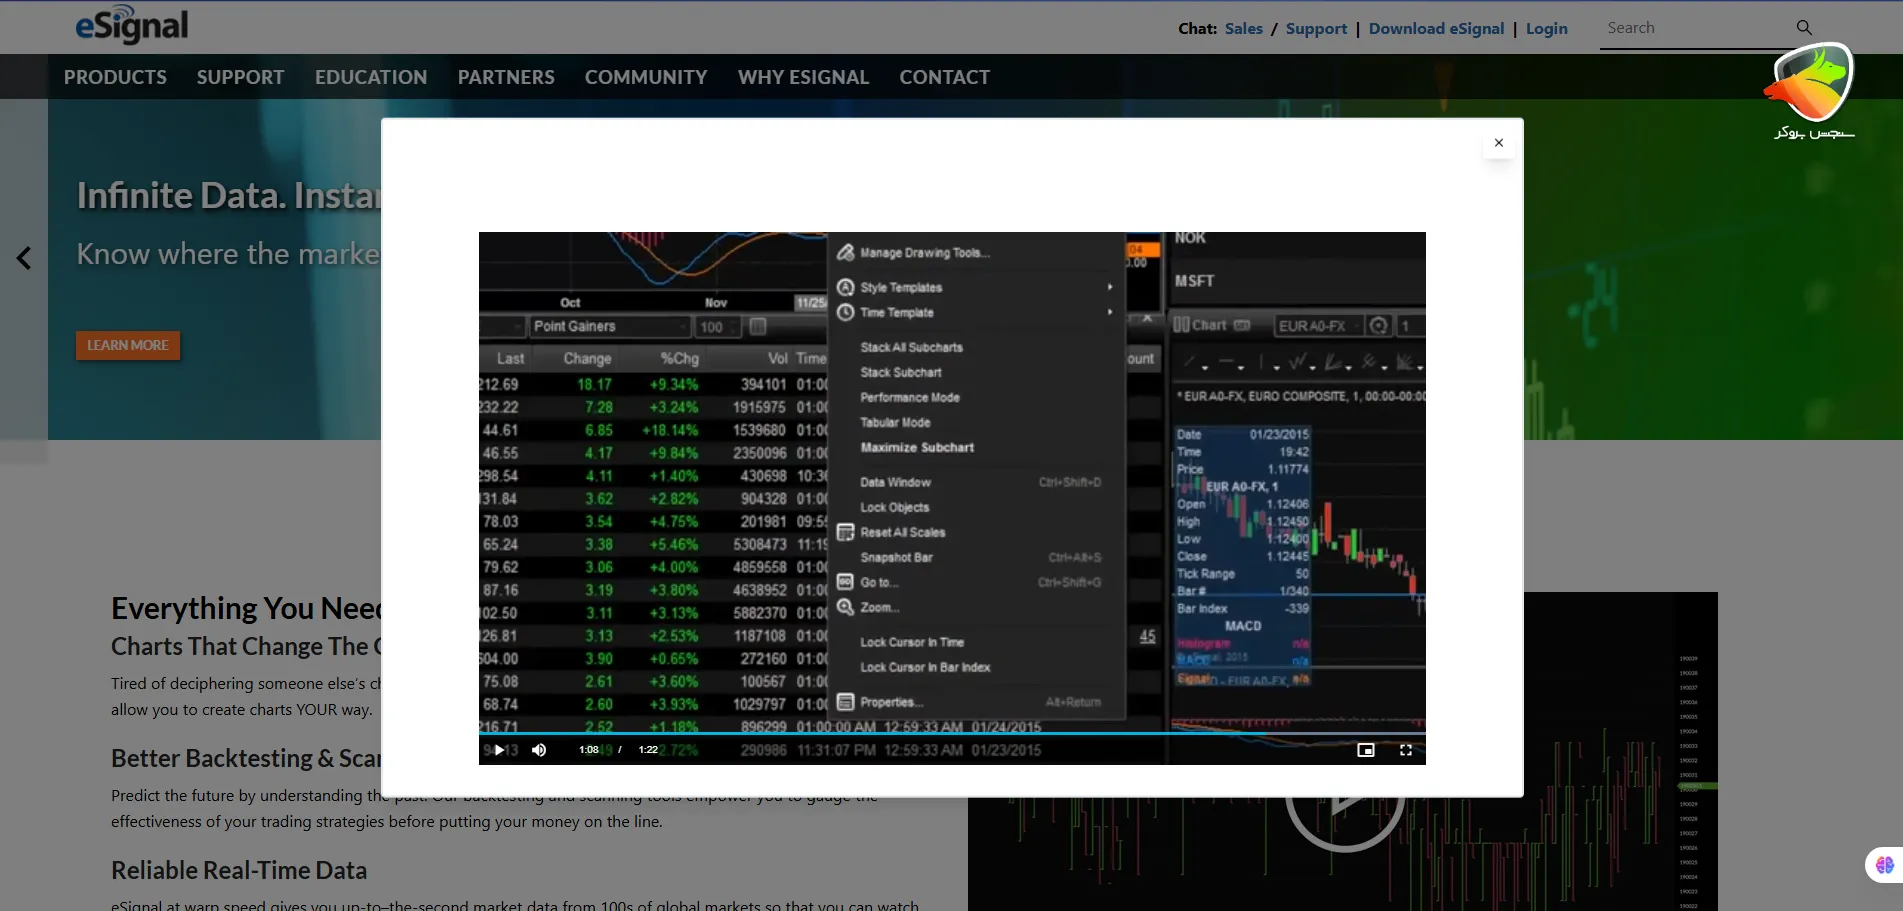Select CONTACT in the navigation bar
The image size is (1903, 911).
coord(944,77)
